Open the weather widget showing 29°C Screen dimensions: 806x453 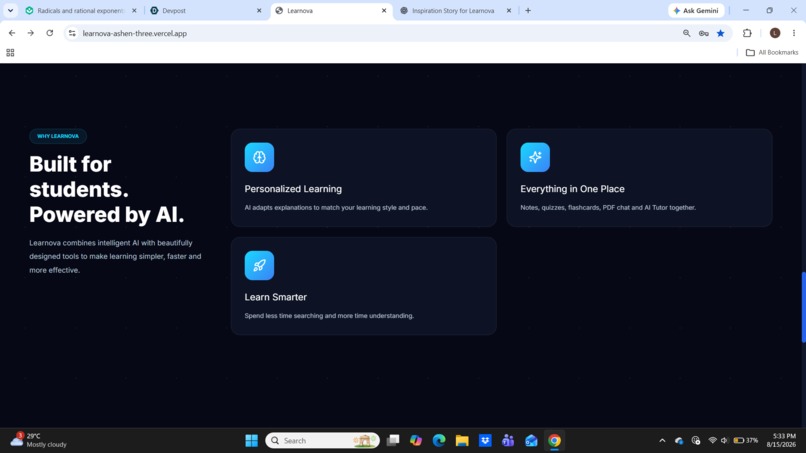39,440
